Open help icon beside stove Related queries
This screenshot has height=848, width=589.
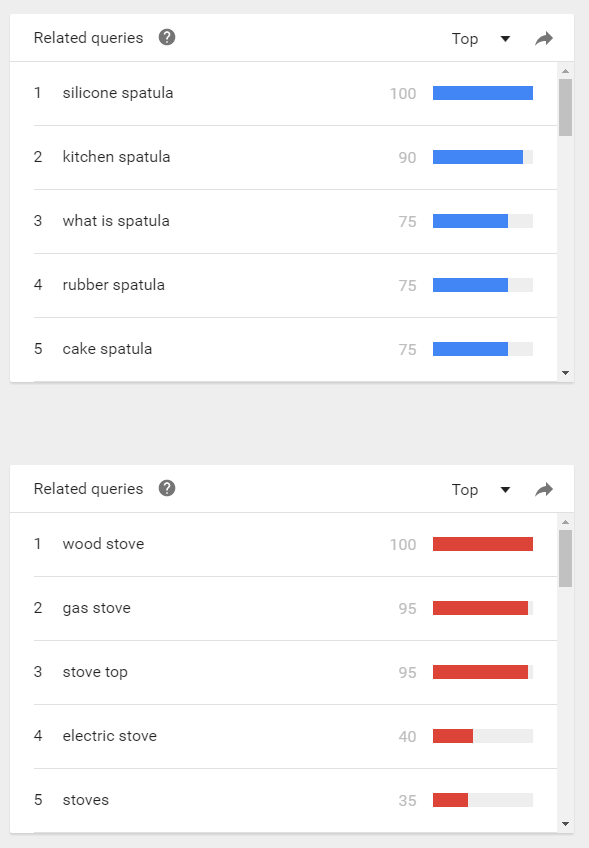(x=167, y=488)
